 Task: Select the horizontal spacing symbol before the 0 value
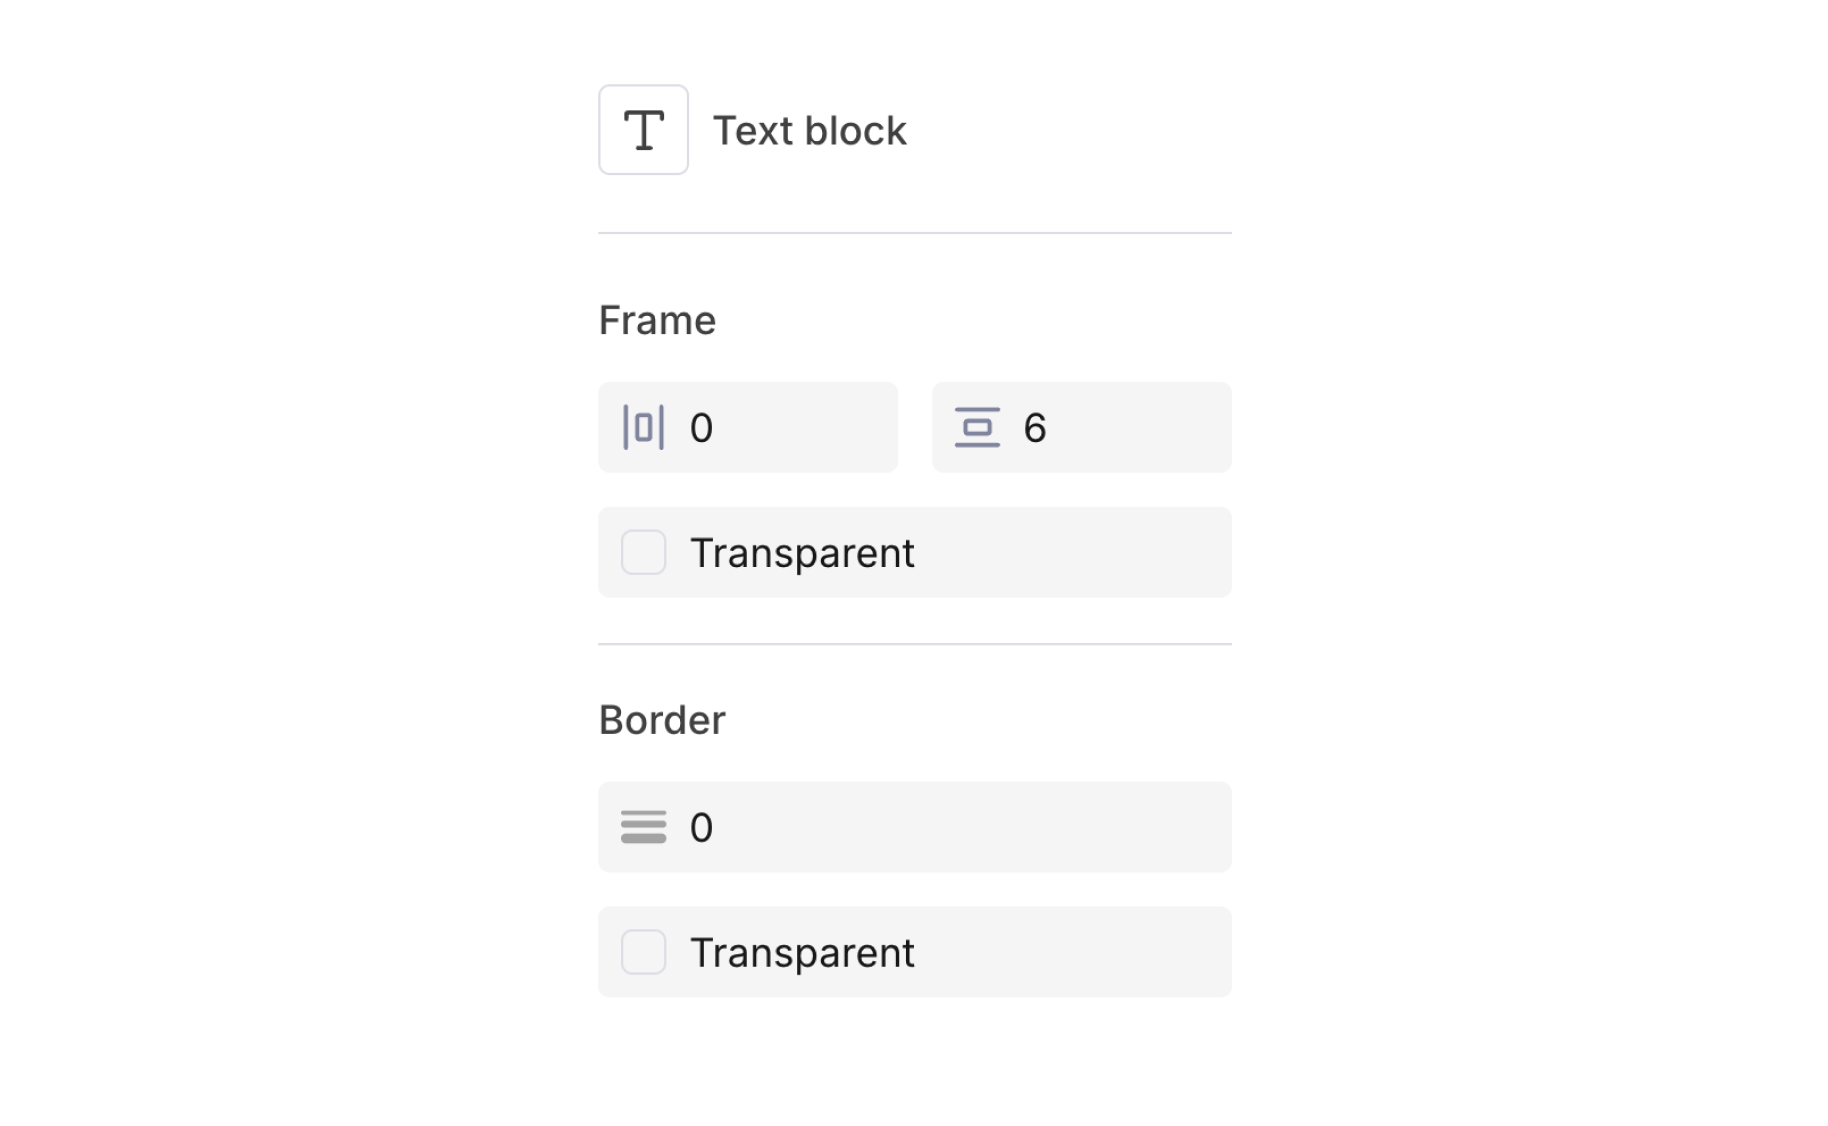click(x=643, y=427)
